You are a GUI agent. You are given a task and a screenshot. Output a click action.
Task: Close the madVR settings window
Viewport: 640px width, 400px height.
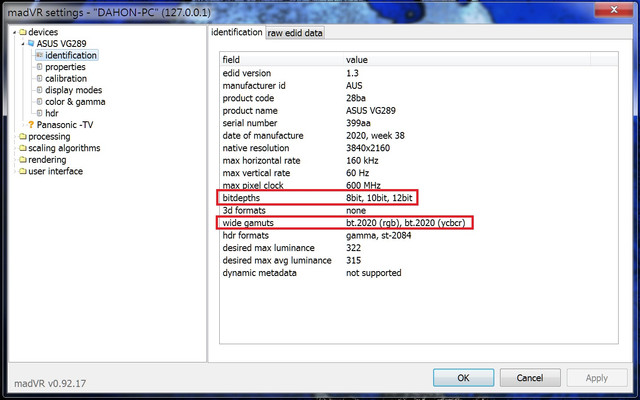(x=613, y=10)
